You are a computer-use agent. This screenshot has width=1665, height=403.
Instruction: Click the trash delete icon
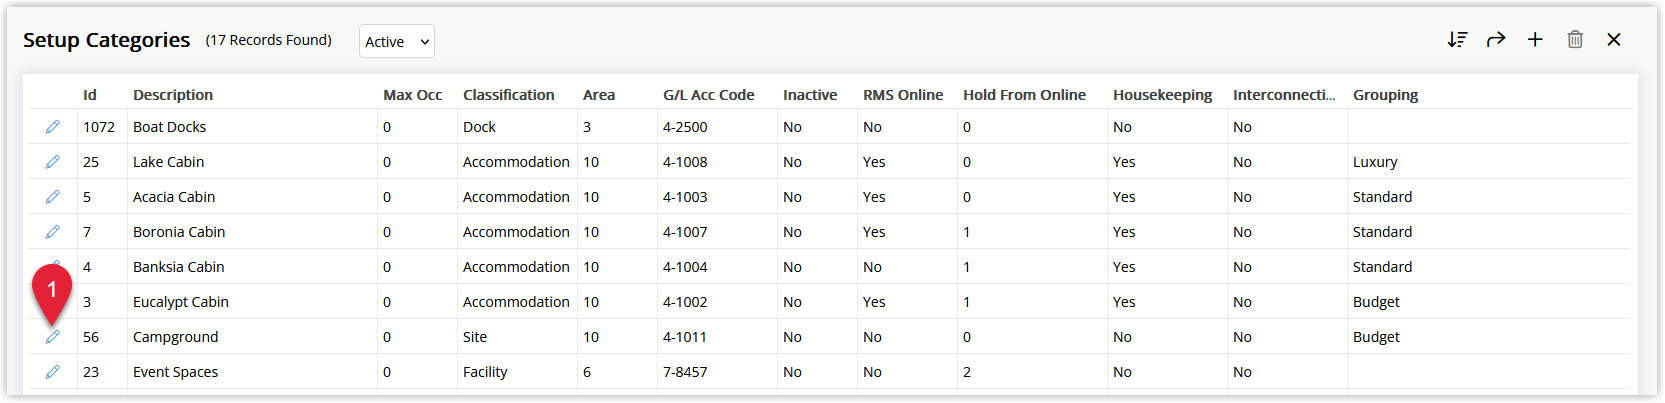click(1575, 40)
